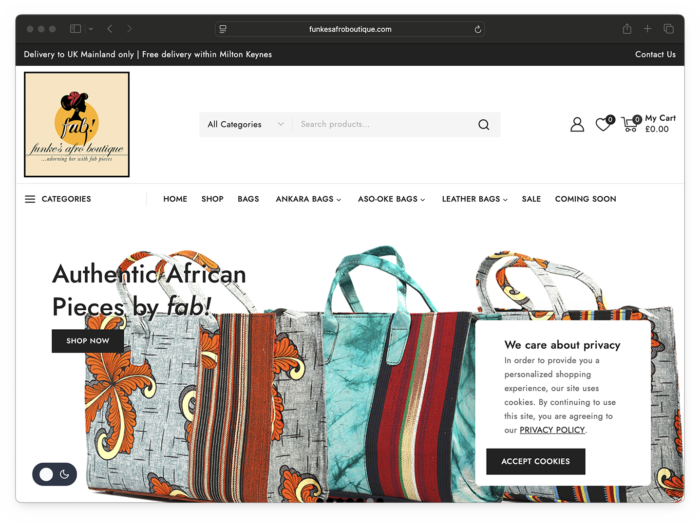Expand the Aso-Oke Bags submenu
This screenshot has height=526, width=700.
(391, 199)
